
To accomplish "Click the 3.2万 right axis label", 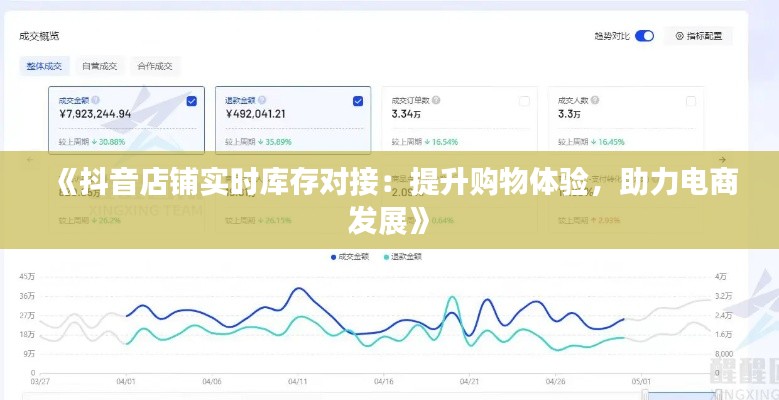I will click(x=723, y=296).
